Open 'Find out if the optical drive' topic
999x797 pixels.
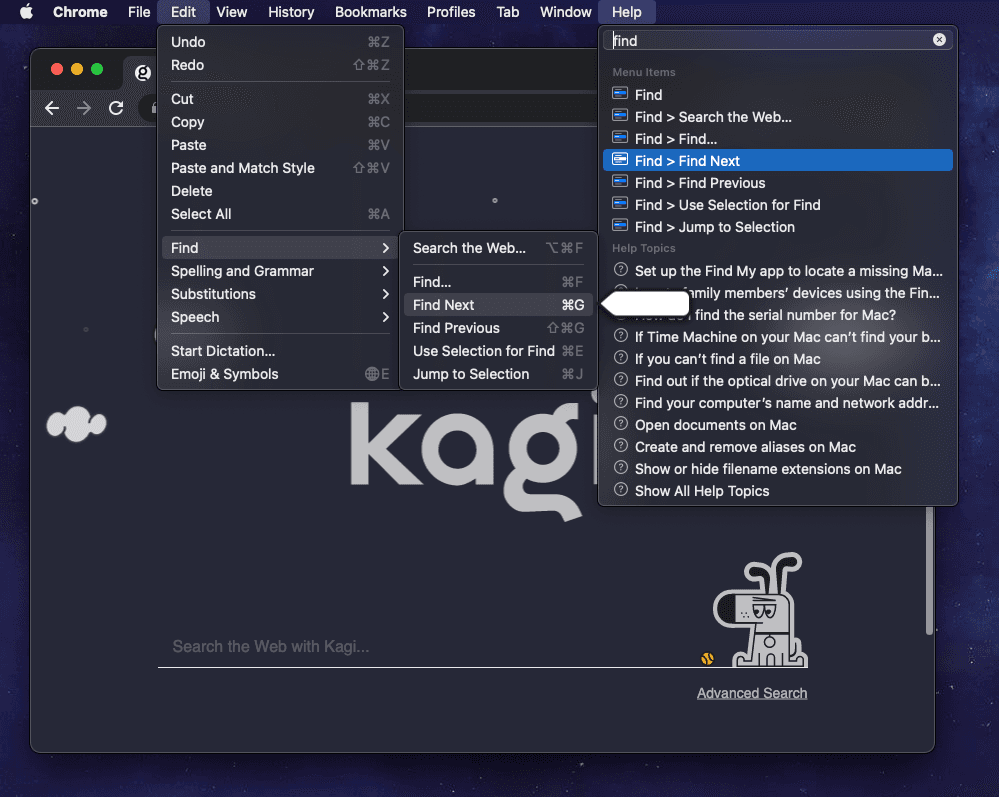click(778, 380)
